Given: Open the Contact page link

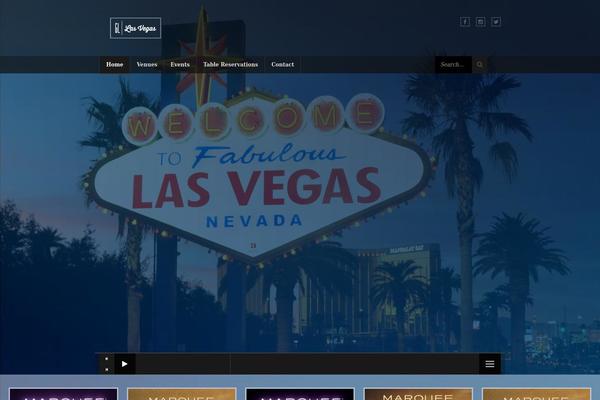Looking at the screenshot, I should coord(283,65).
